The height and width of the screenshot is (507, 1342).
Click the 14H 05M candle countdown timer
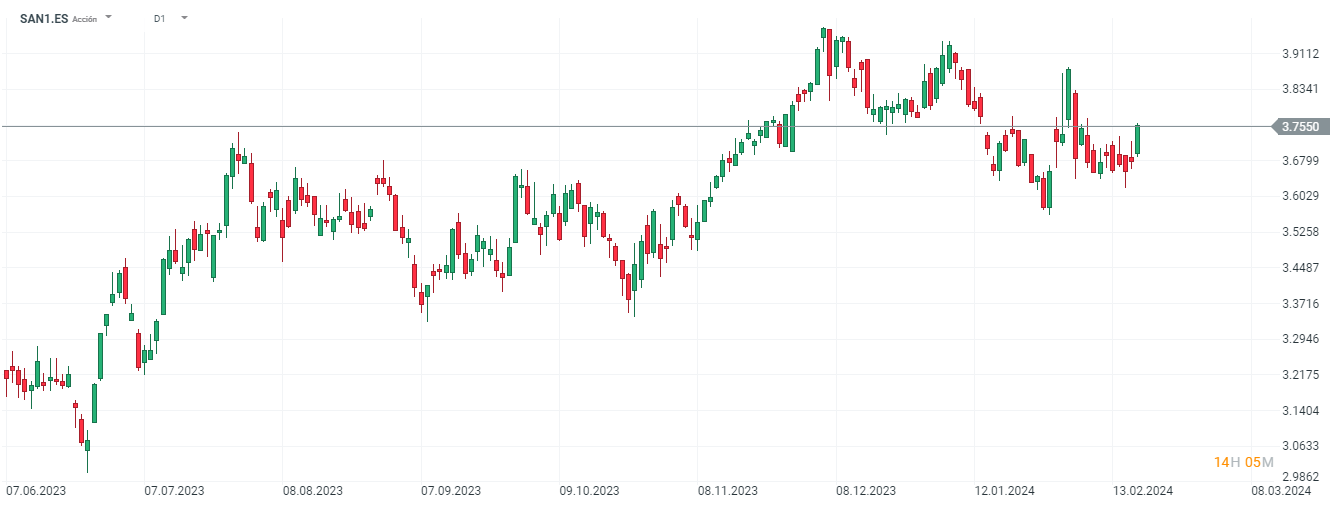[x=1243, y=461]
